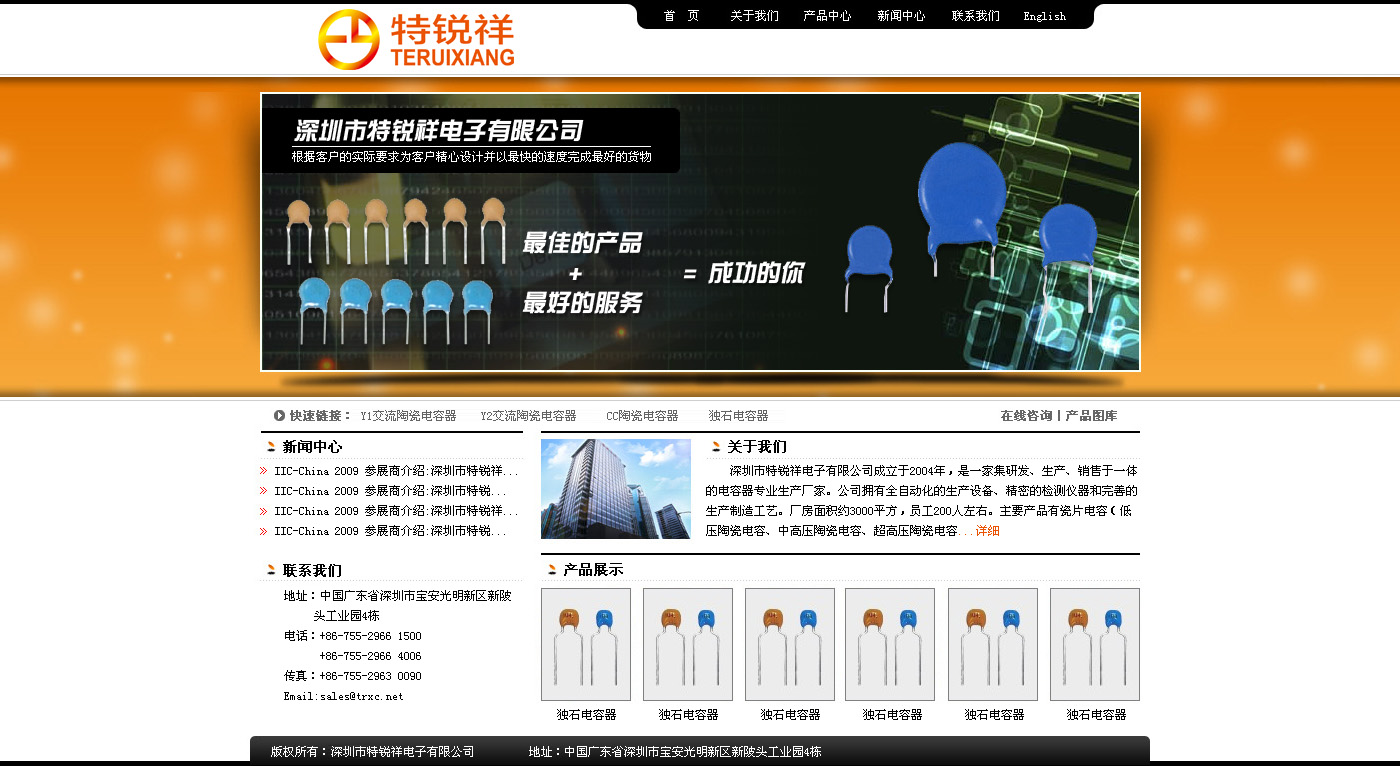1400x766 pixels.
Task: Open the 产品图库 gallery link
Action: 1091,416
